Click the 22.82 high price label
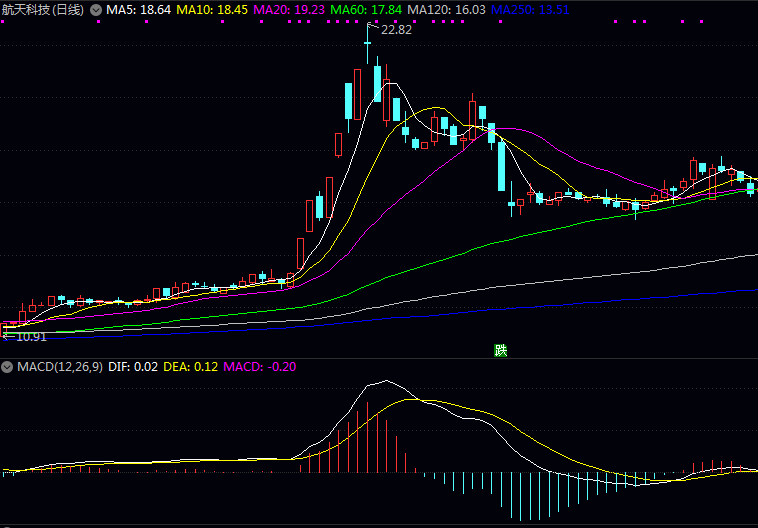 tap(396, 30)
